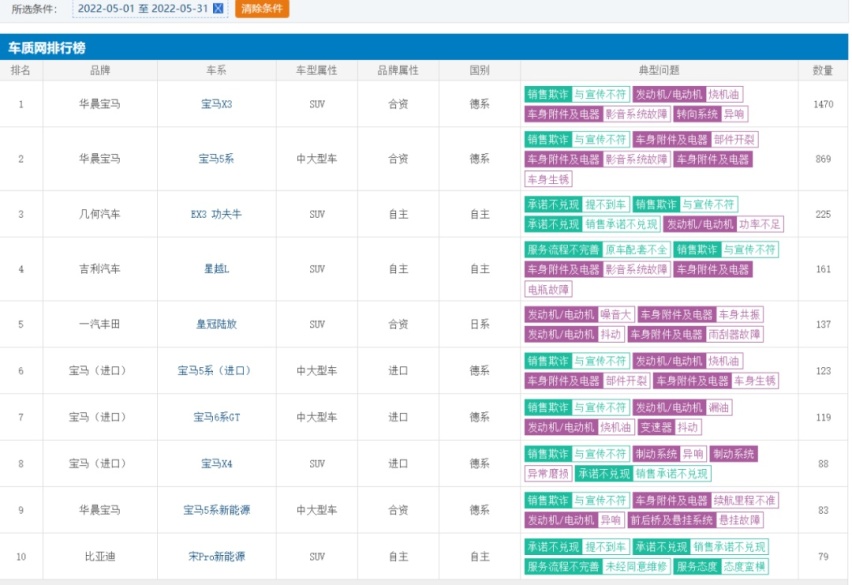Click the 一汽丰田 brand cell
Screen dimensions: 852x585
tap(100, 324)
